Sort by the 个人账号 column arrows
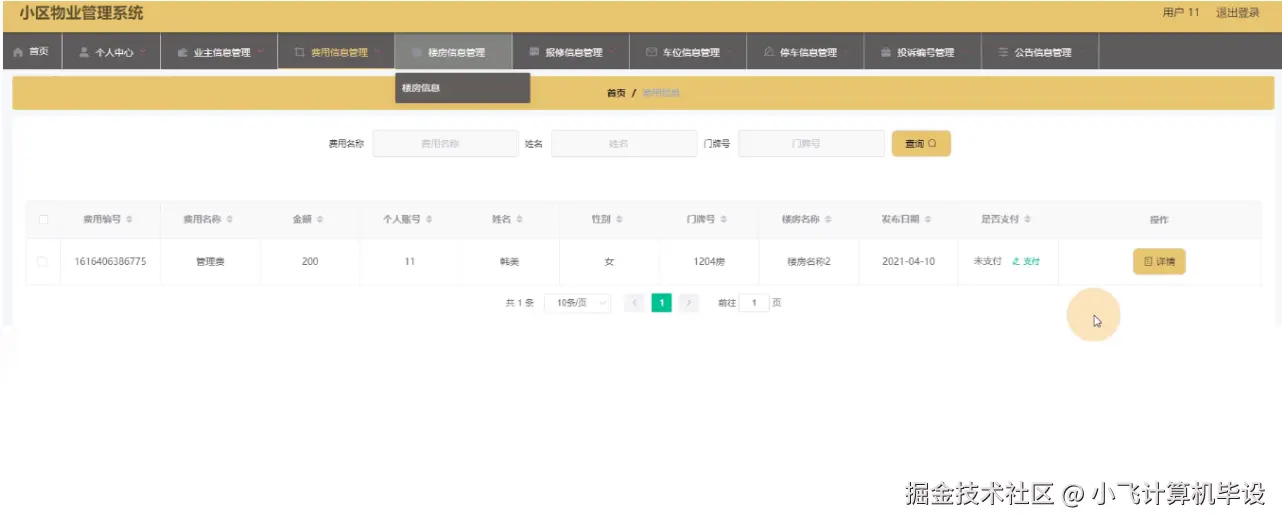This screenshot has width=1282, height=524. (428, 219)
